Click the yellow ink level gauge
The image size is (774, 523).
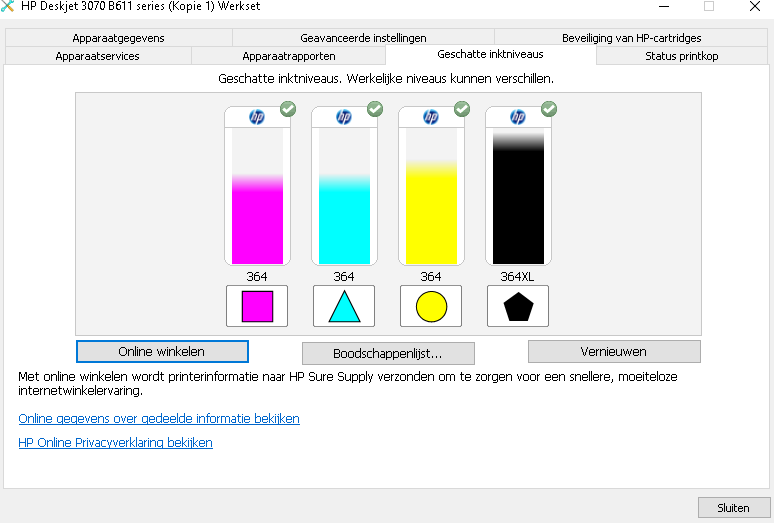(431, 196)
